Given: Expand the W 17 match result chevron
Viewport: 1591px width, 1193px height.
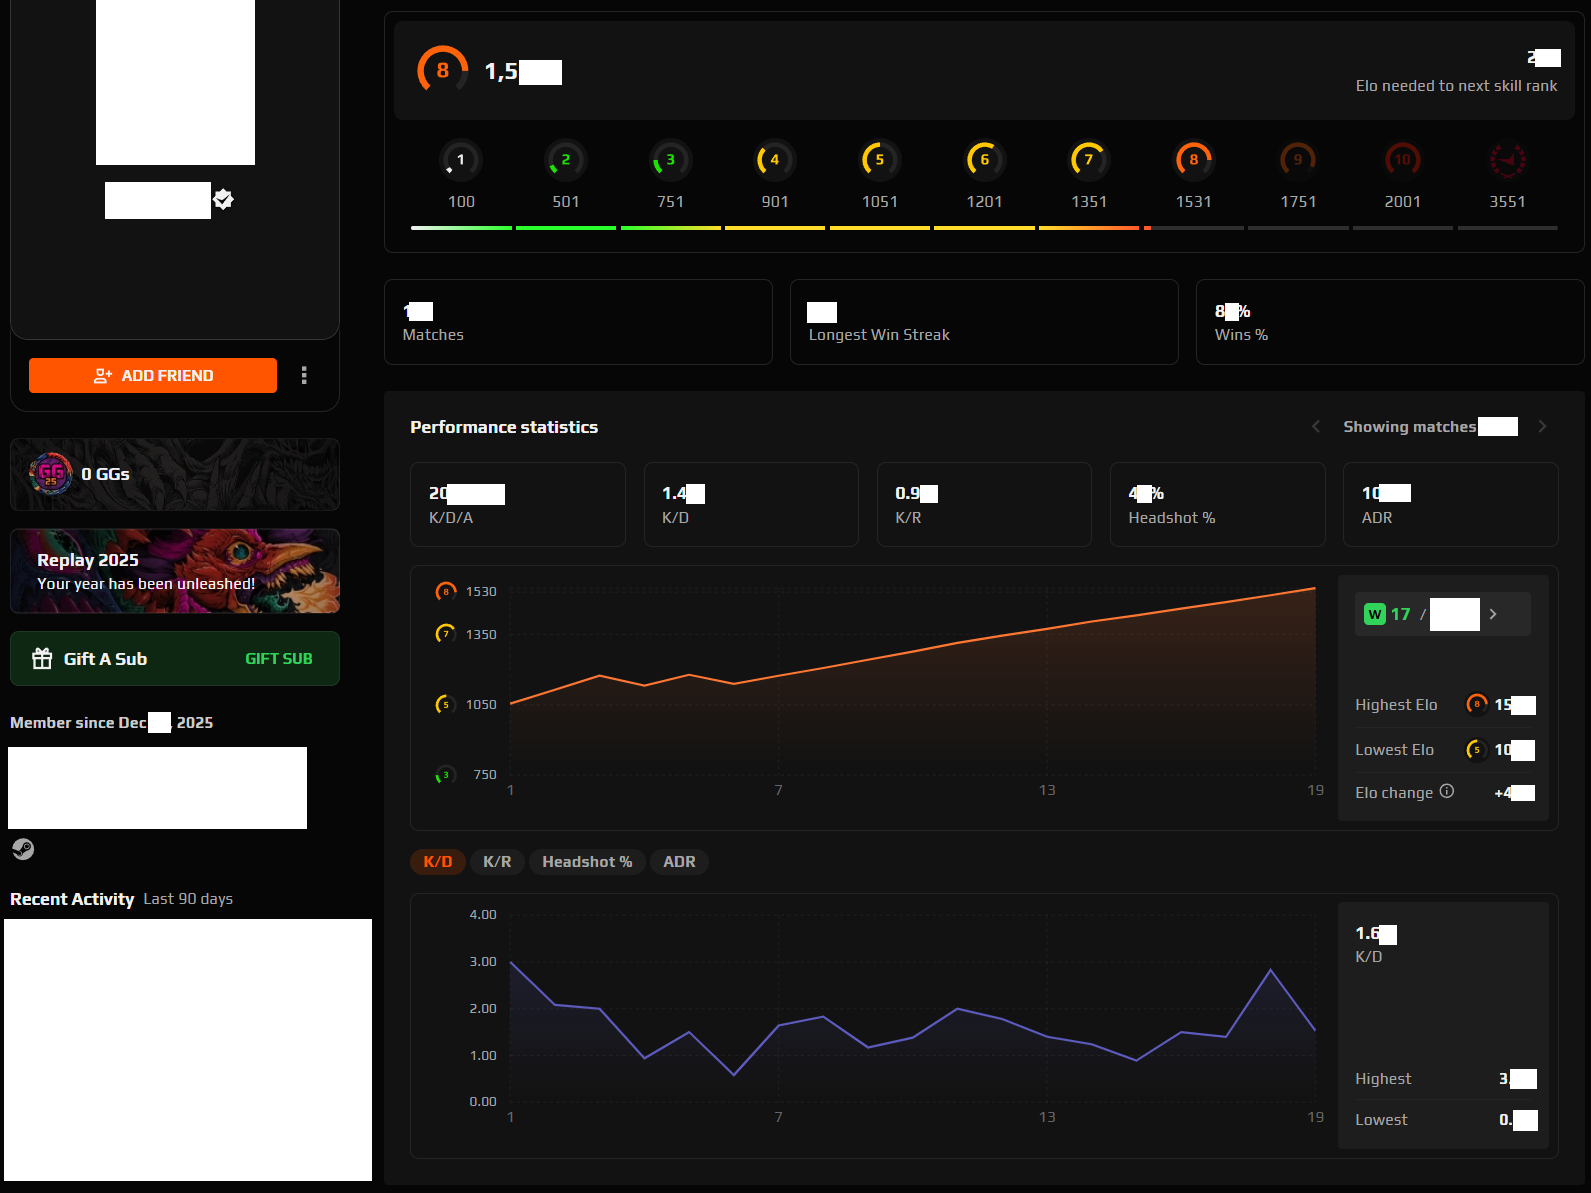Looking at the screenshot, I should point(1493,614).
